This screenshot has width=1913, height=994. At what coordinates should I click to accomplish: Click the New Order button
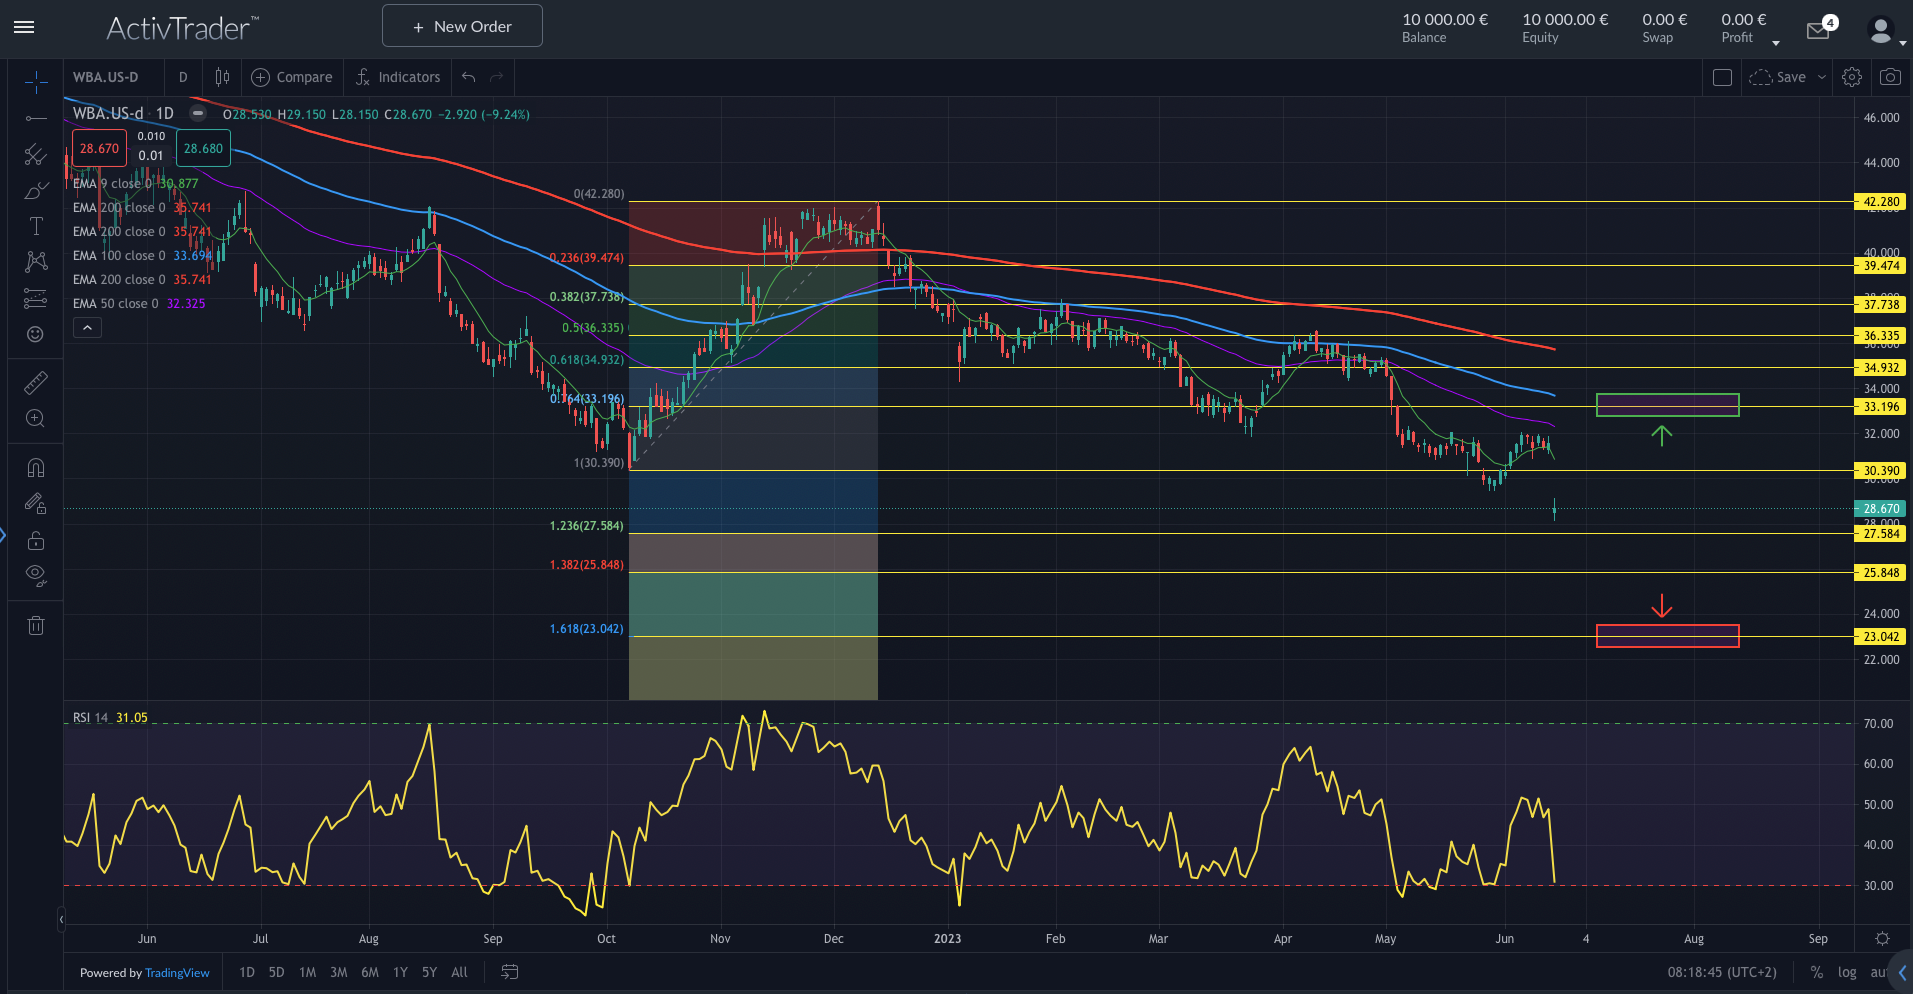coord(462,26)
